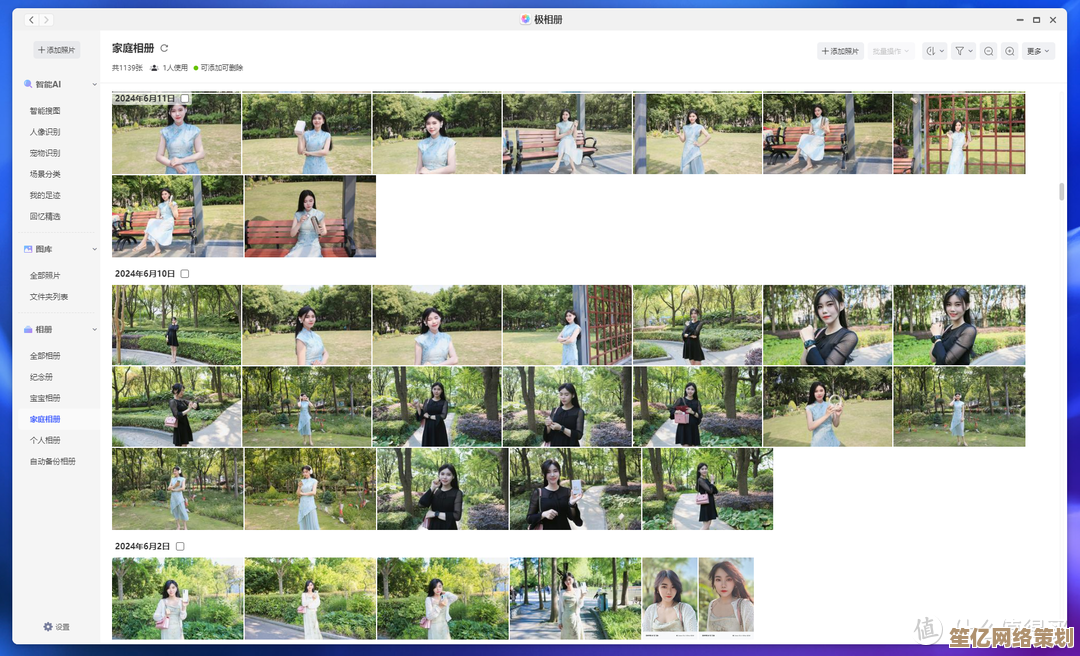Go back with the left arrow button
The width and height of the screenshot is (1080, 656).
coord(31,19)
